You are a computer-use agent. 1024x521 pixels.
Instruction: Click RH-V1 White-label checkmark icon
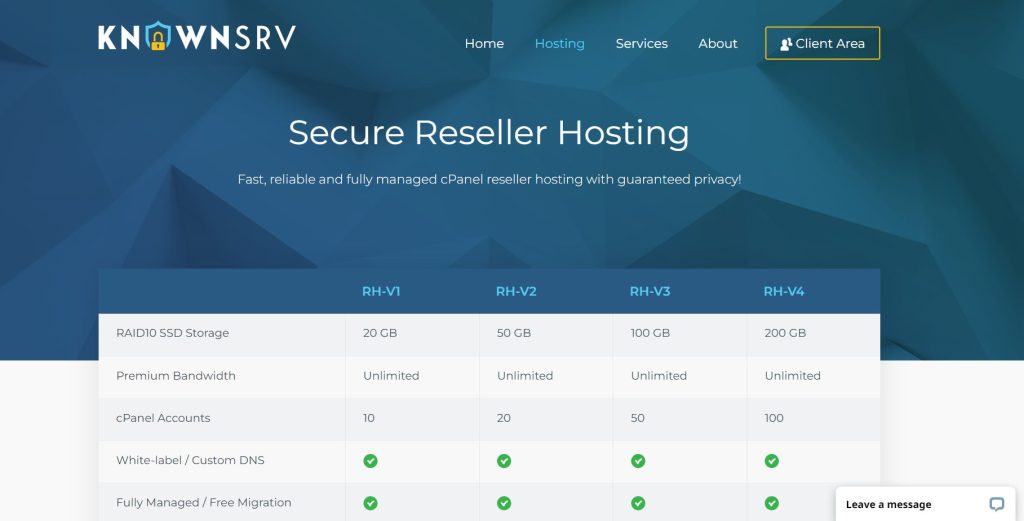(x=370, y=461)
